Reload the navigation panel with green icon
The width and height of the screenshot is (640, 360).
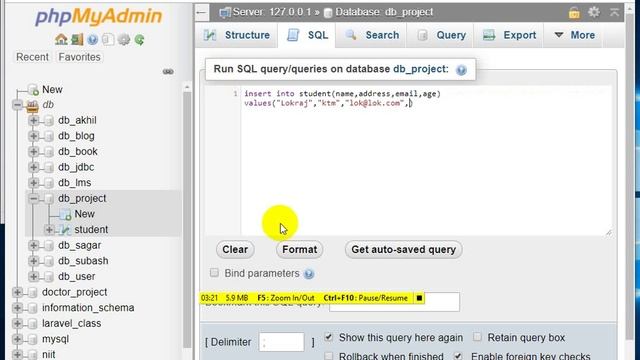click(x=140, y=40)
